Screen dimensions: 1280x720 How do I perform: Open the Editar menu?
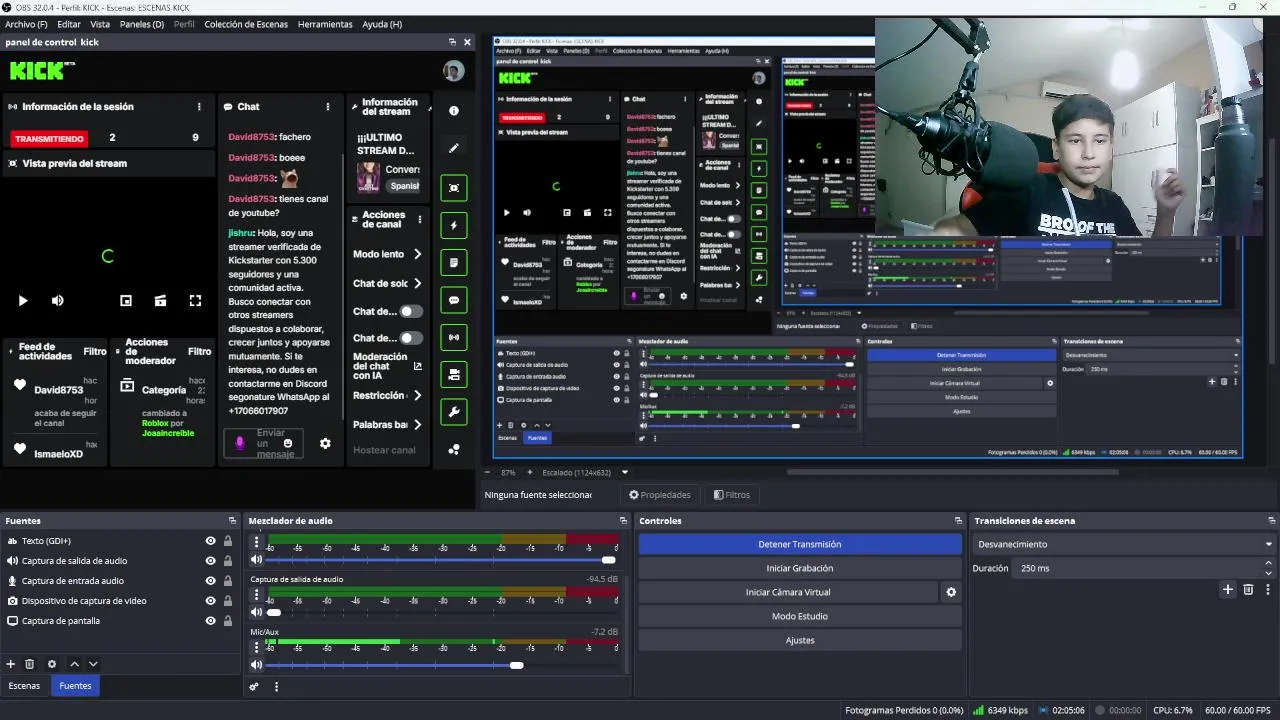click(69, 24)
